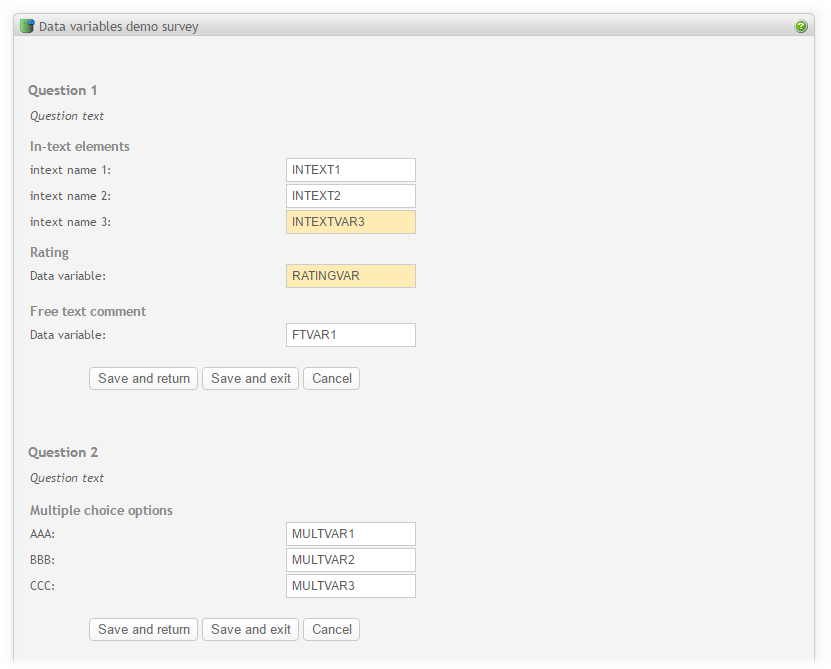Focus the highlighted RATINGVAR data variable field
The height and width of the screenshot is (669, 831).
(x=351, y=276)
